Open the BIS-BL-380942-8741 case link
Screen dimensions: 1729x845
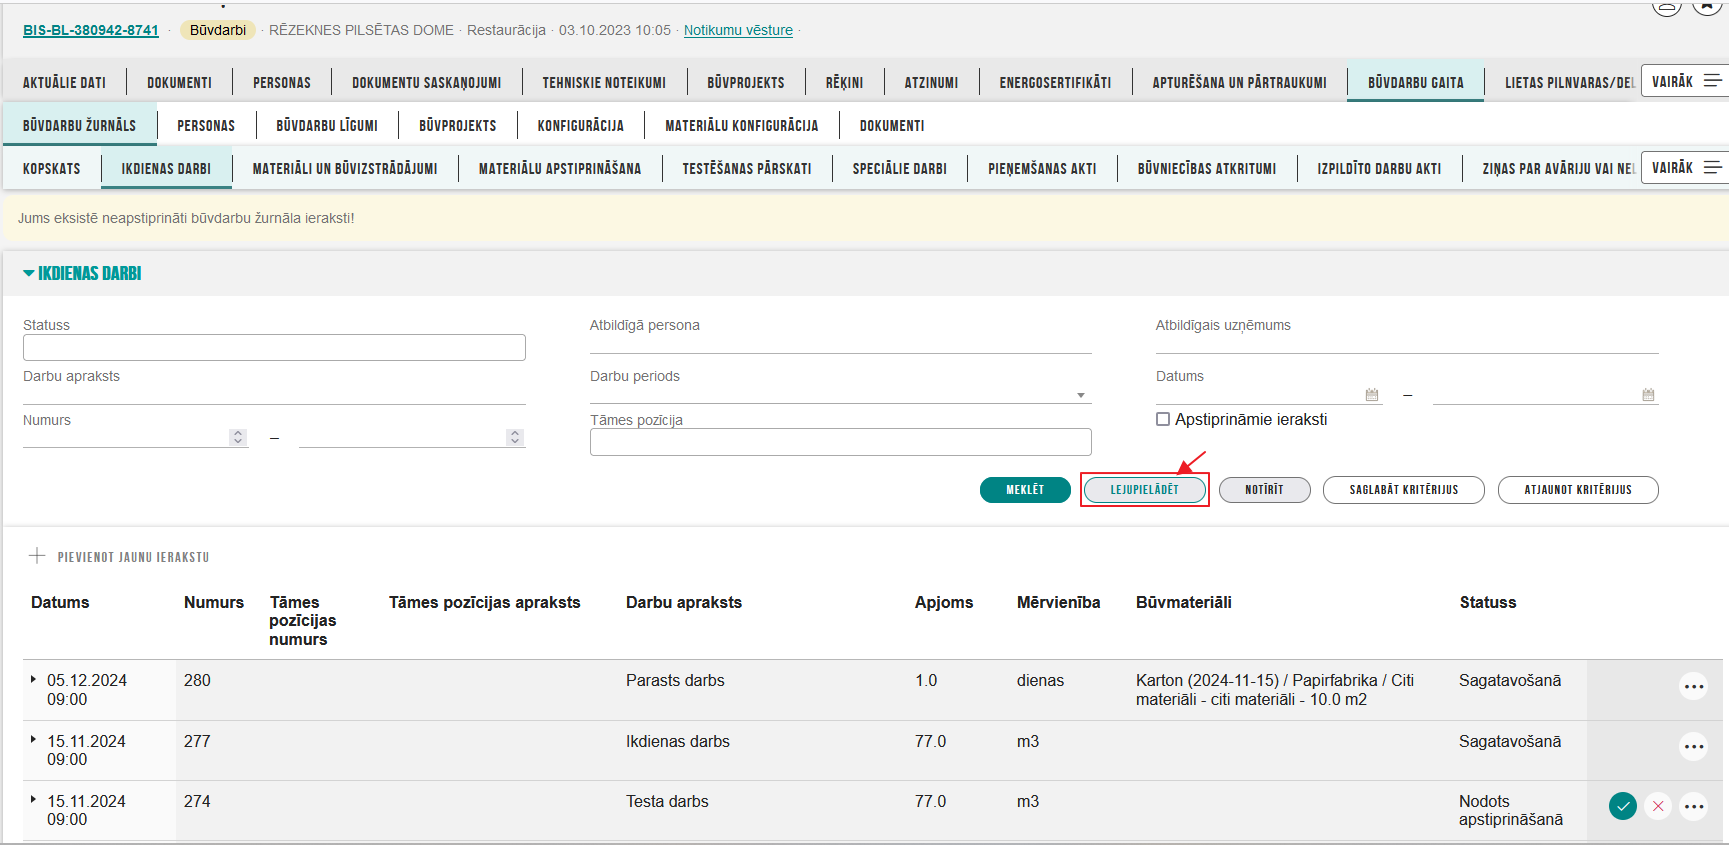pyautogui.click(x=91, y=30)
